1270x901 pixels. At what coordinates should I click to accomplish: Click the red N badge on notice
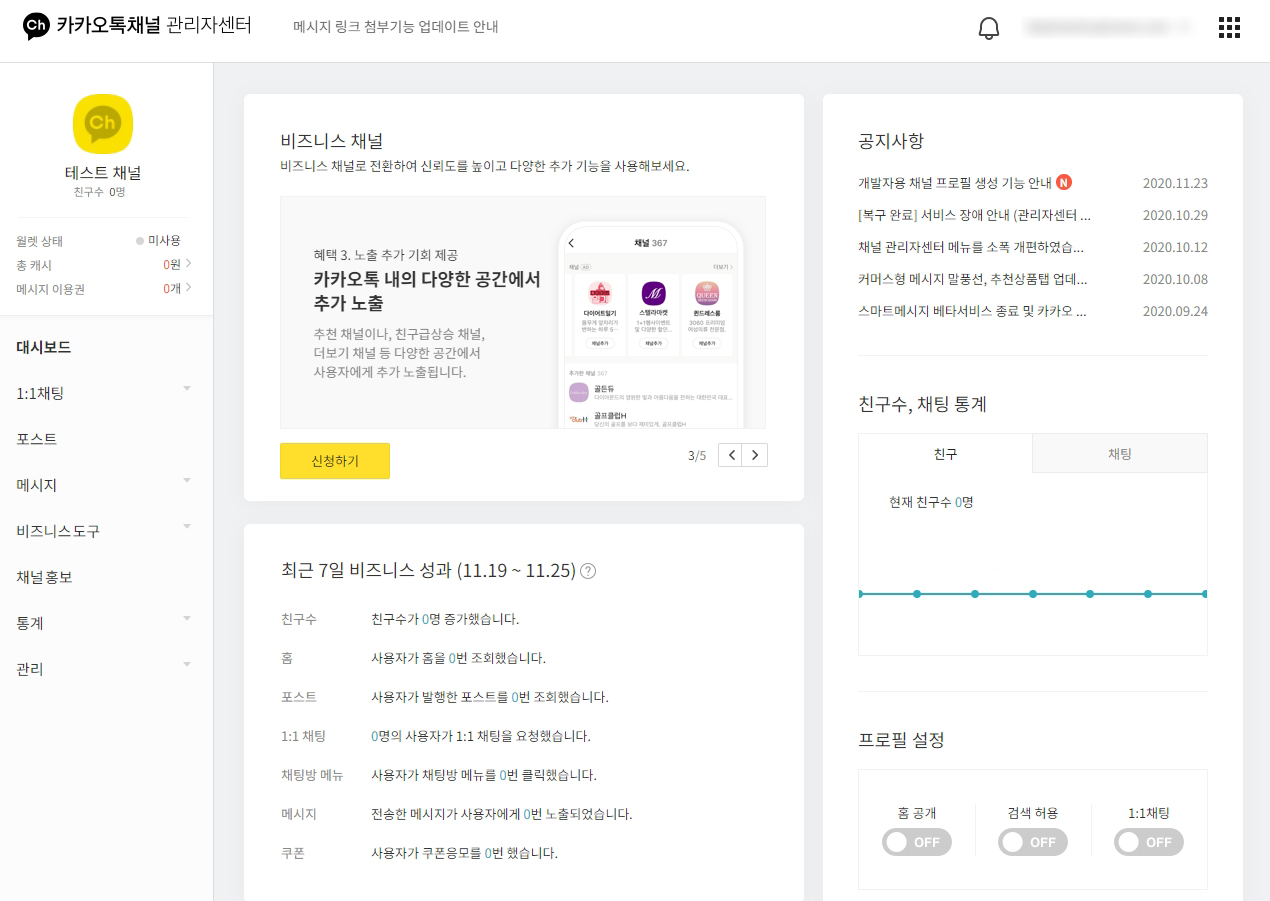1064,183
